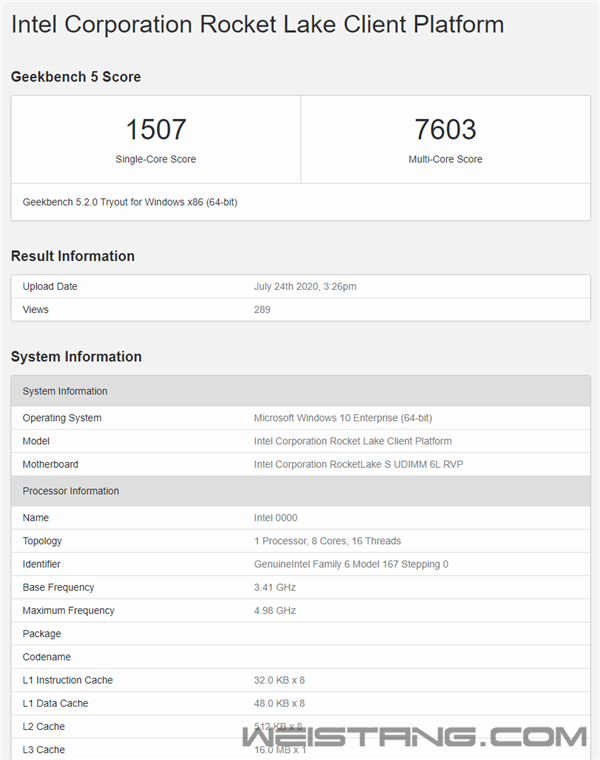The height and width of the screenshot is (760, 600).
Task: Select the Single-Core Score label
Action: coord(156,159)
